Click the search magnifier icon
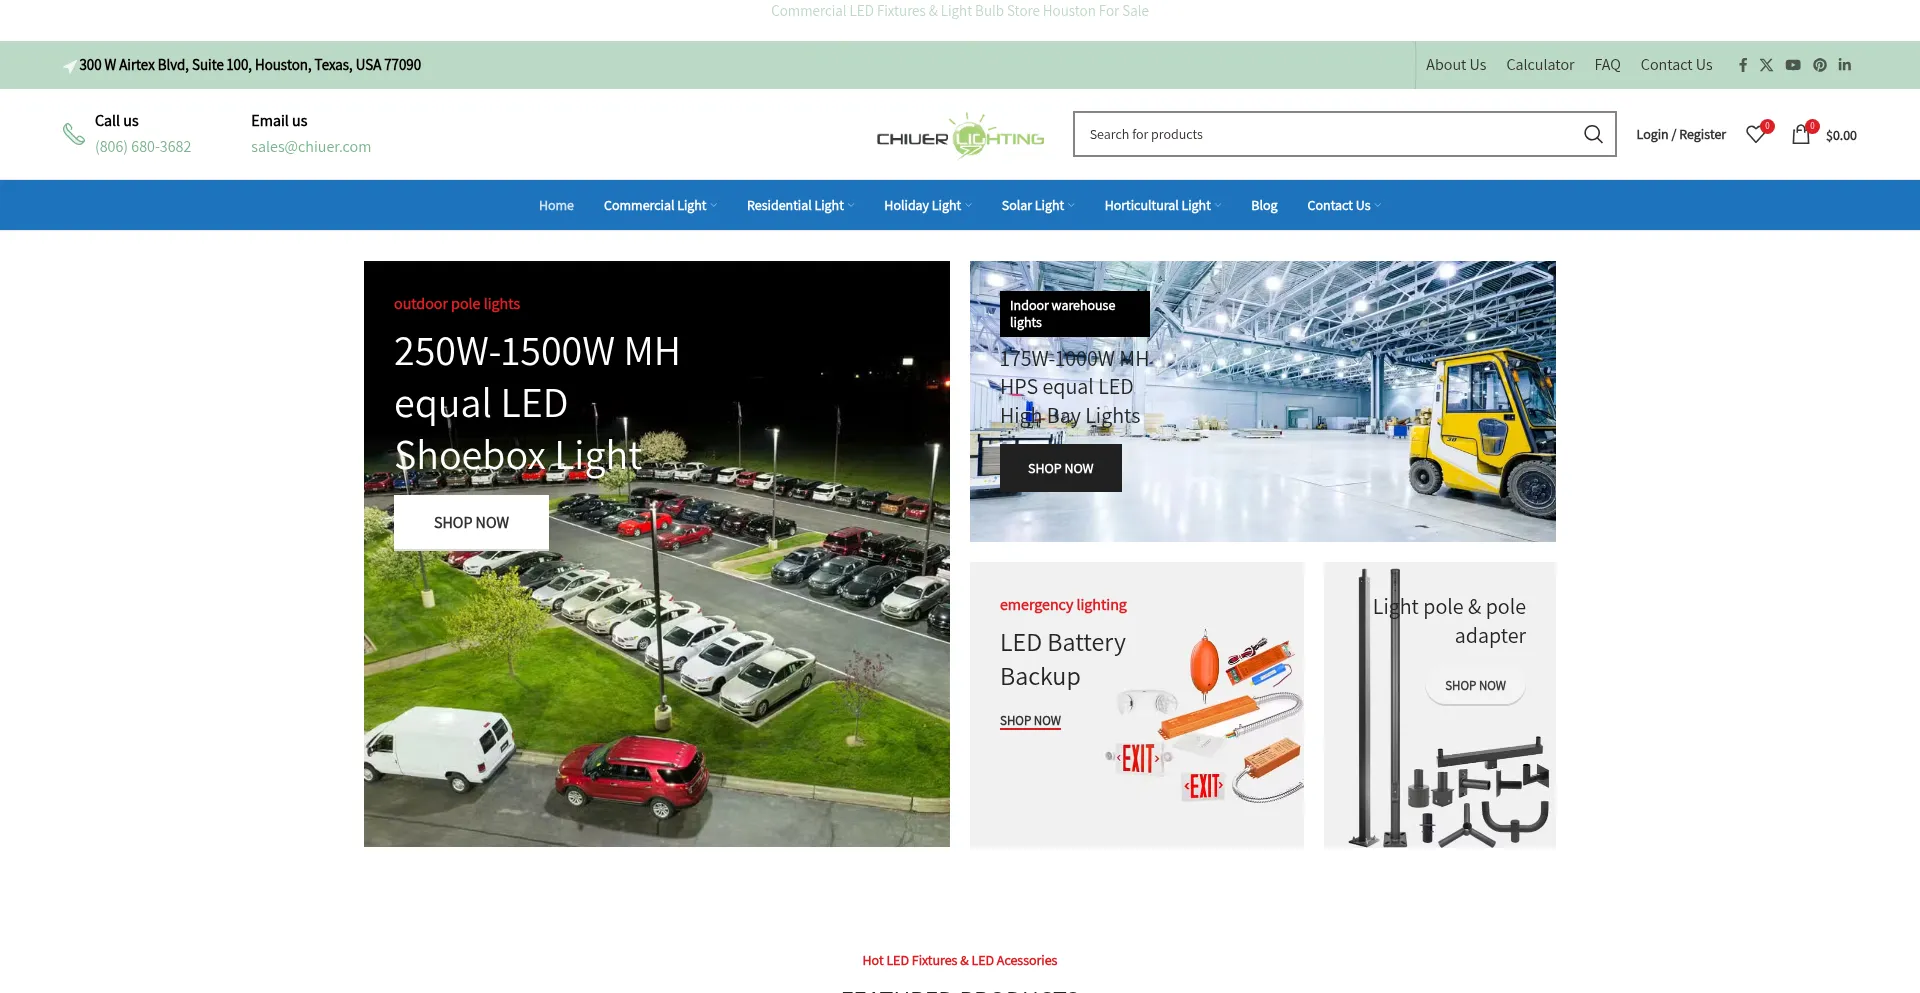1920x993 pixels. coord(1593,134)
